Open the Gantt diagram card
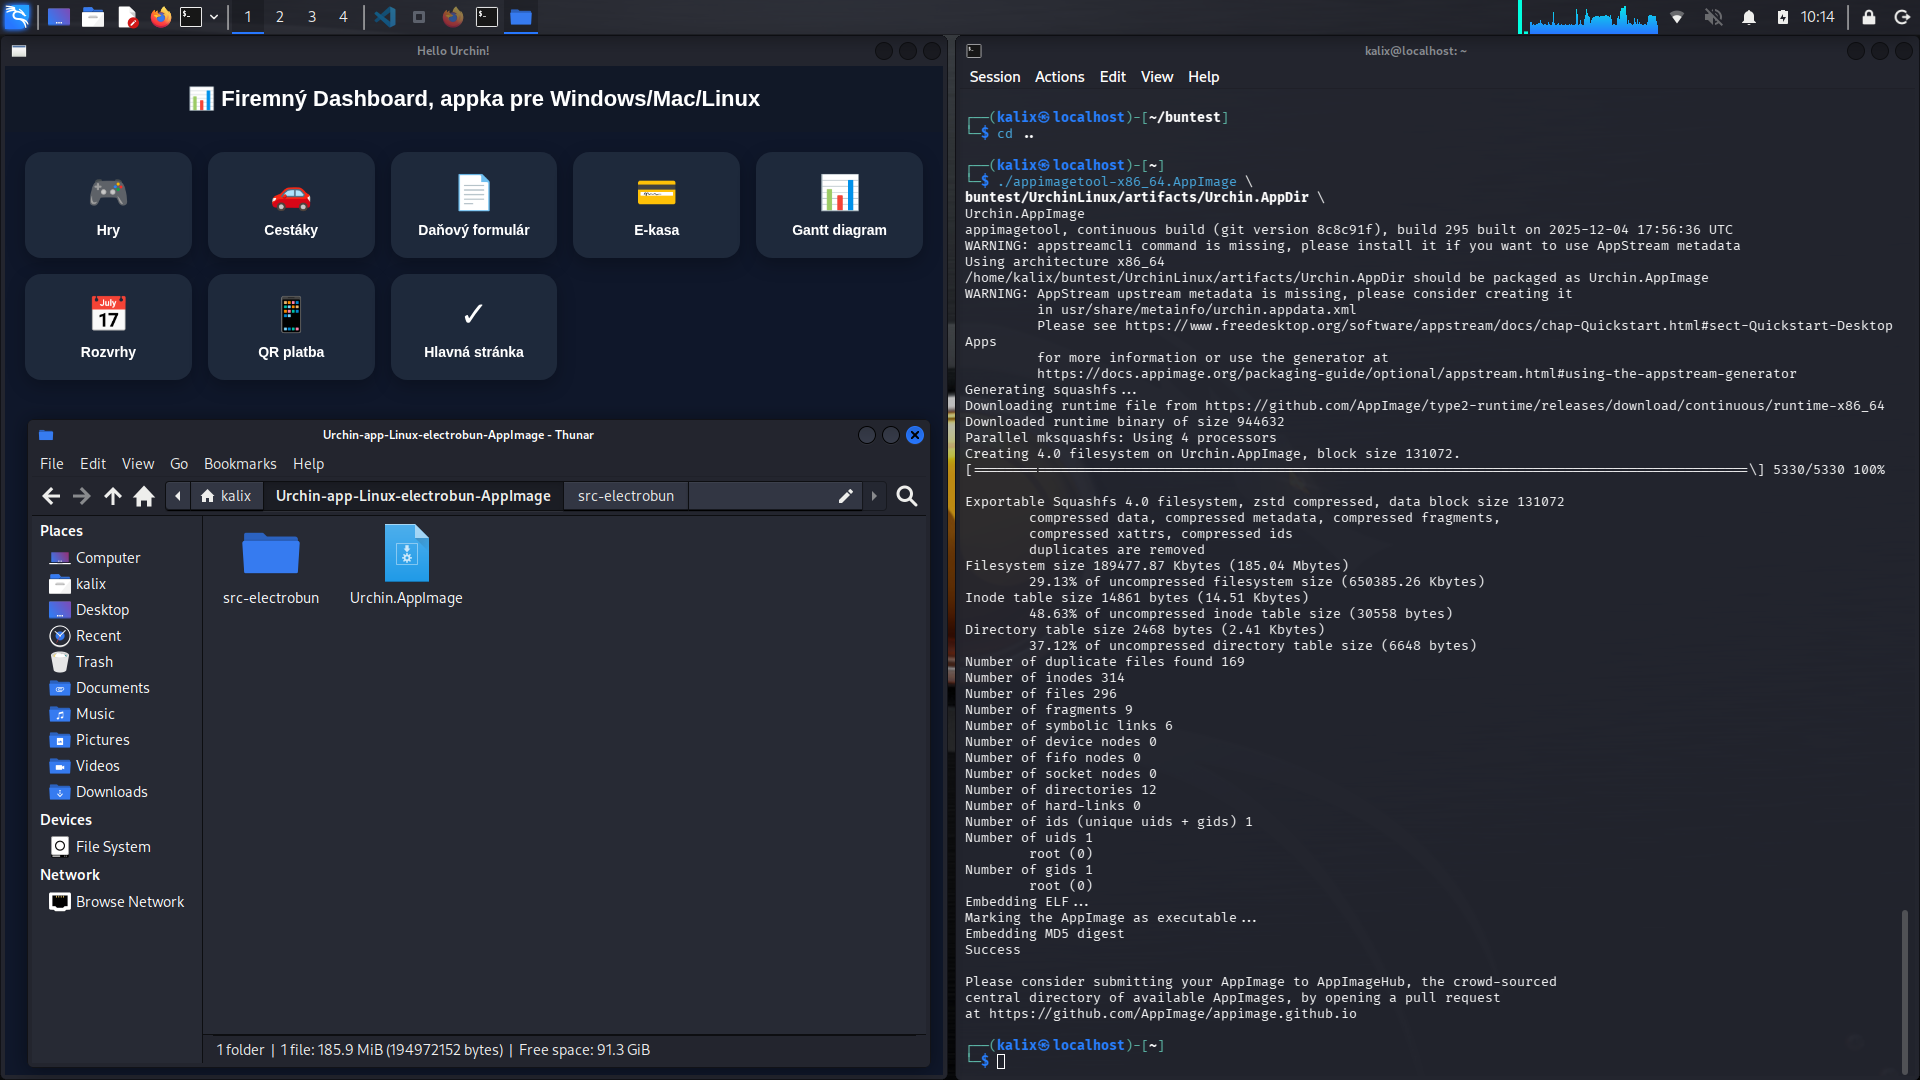This screenshot has width=1920, height=1080. [839, 205]
